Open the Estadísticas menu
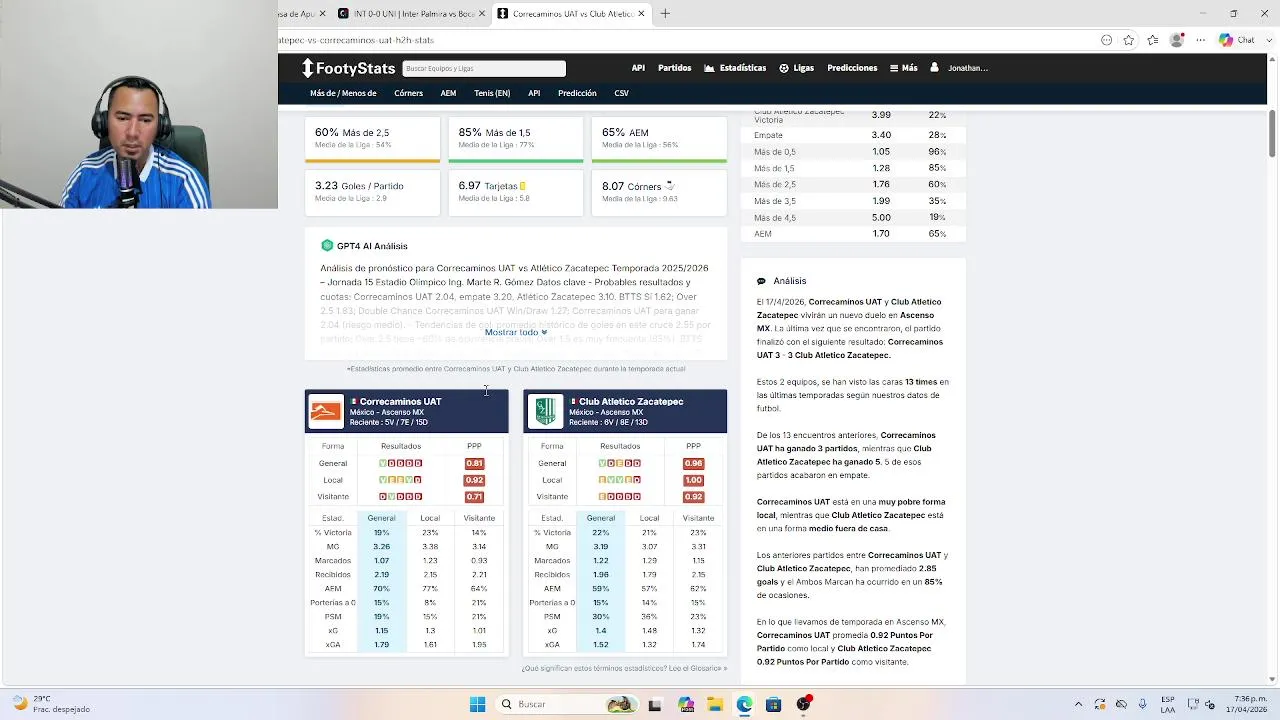Viewport: 1280px width, 720px height. 735,68
